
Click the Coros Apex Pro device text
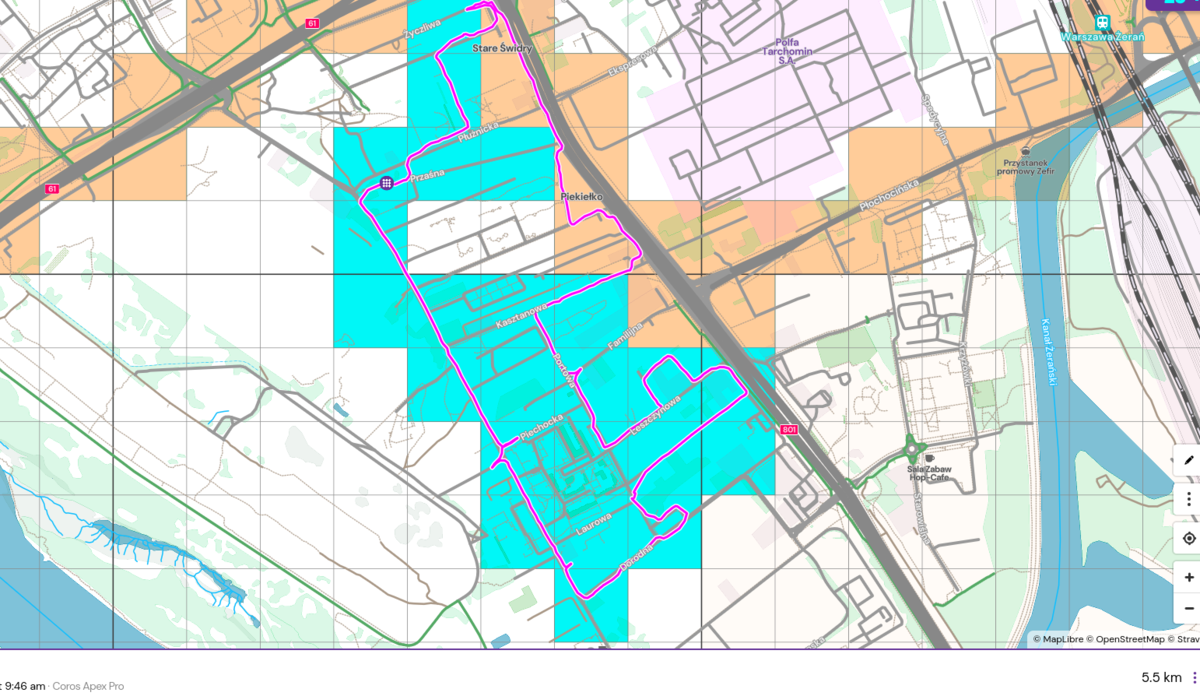(x=89, y=686)
